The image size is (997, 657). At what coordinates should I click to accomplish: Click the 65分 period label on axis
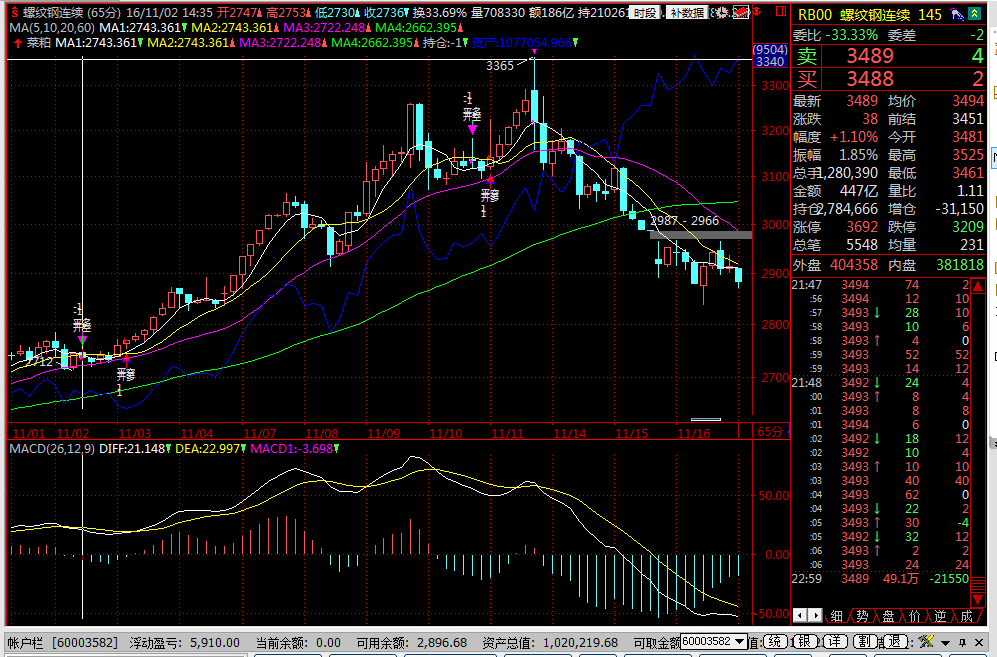click(770, 432)
